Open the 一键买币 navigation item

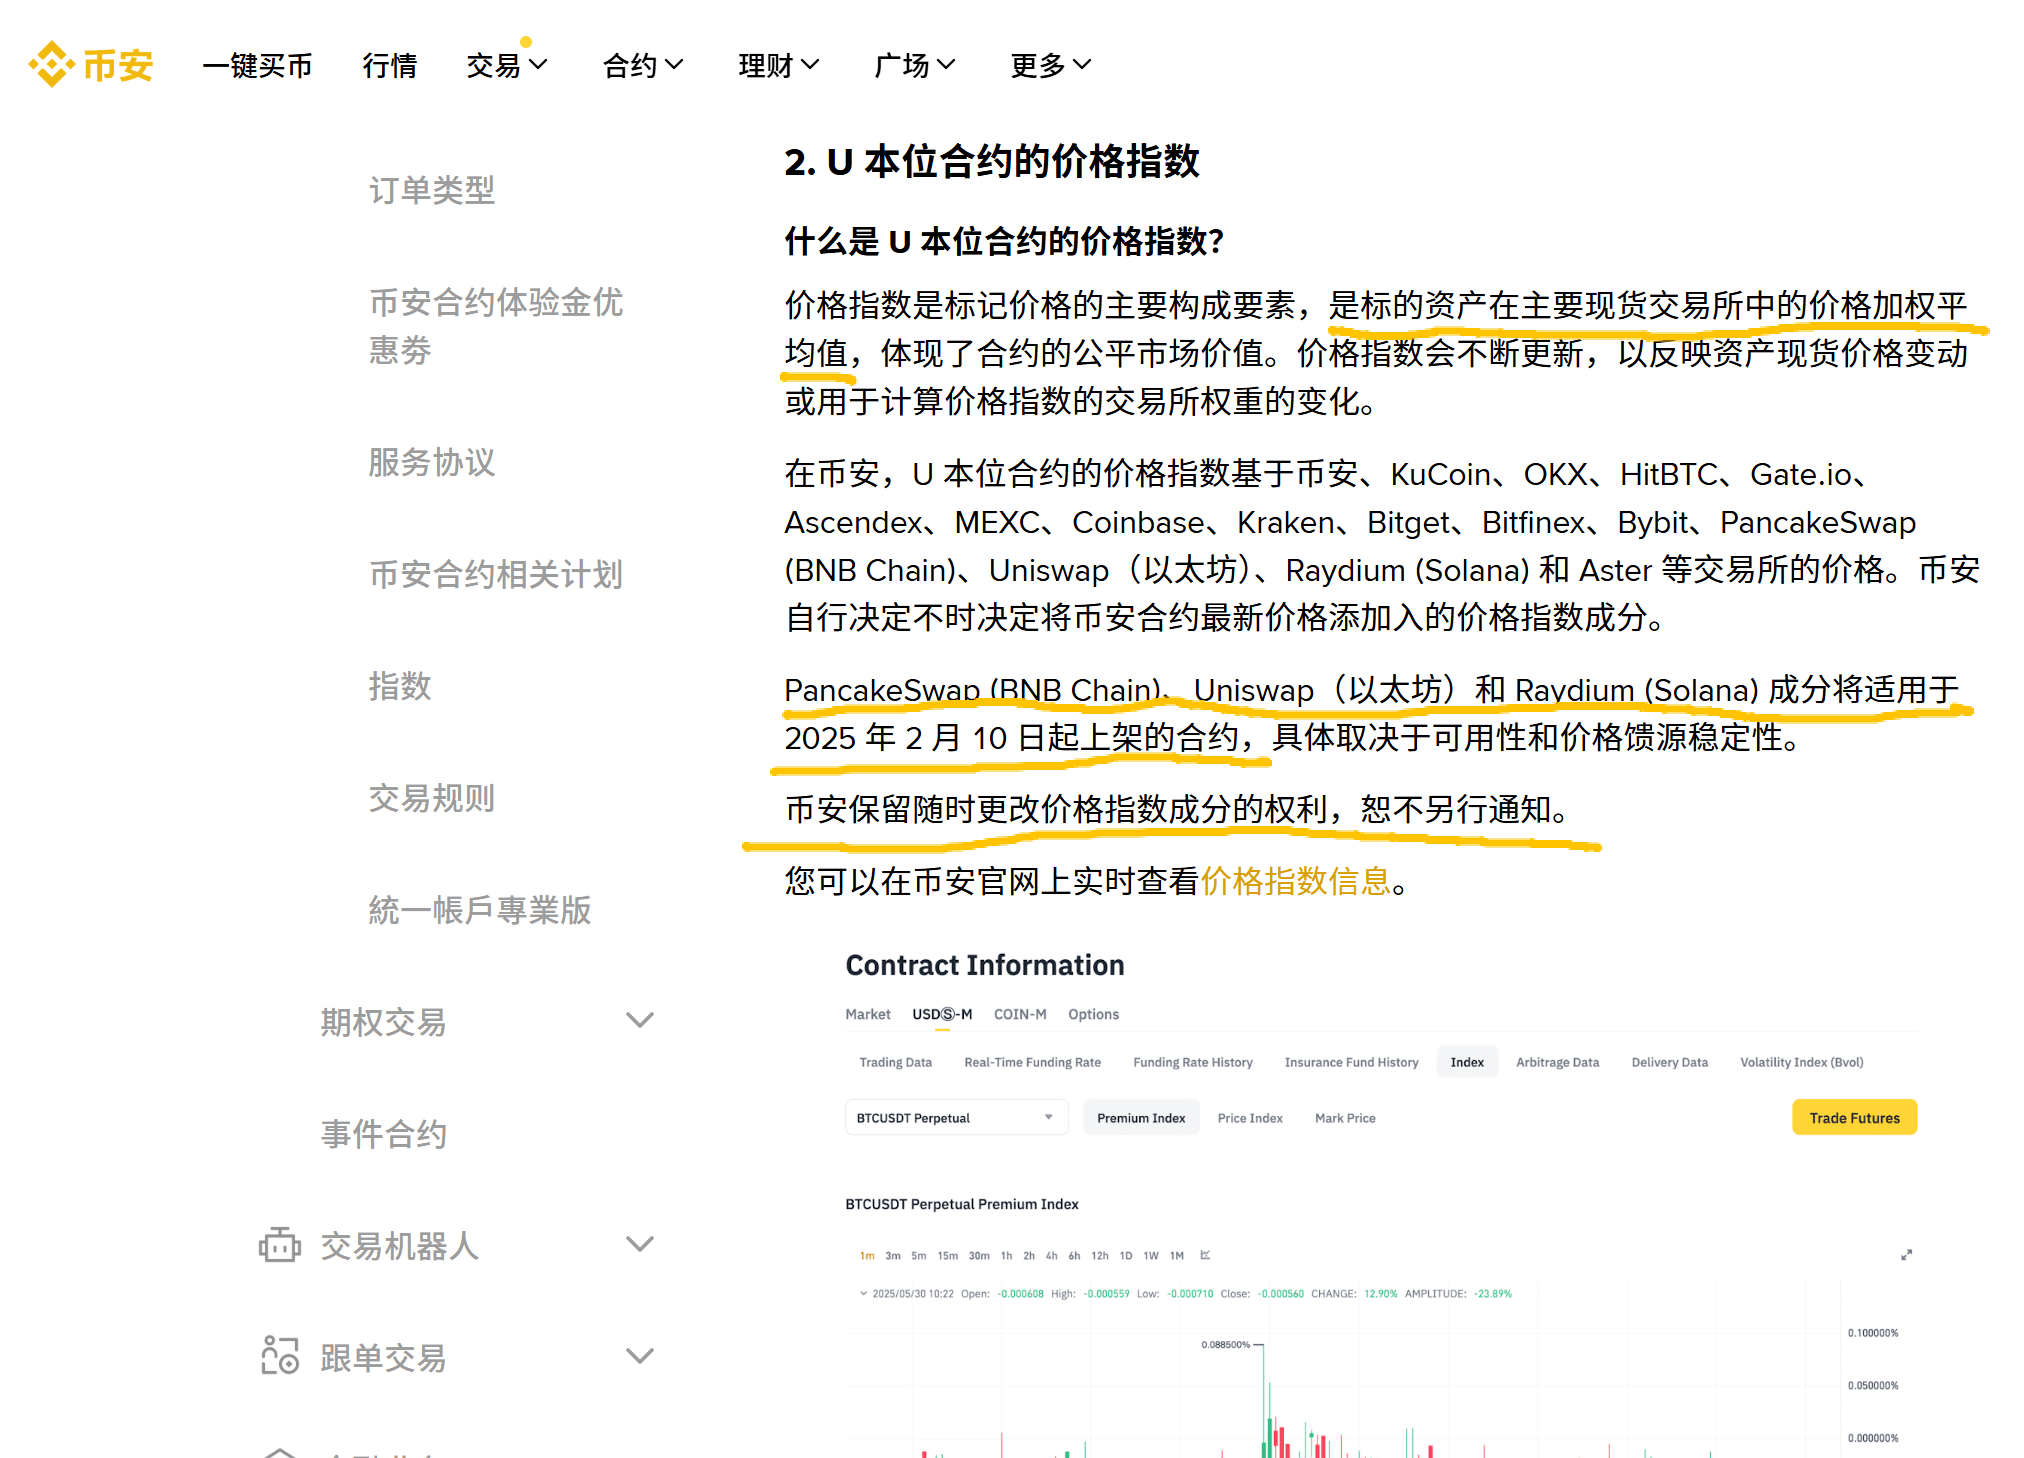[257, 66]
